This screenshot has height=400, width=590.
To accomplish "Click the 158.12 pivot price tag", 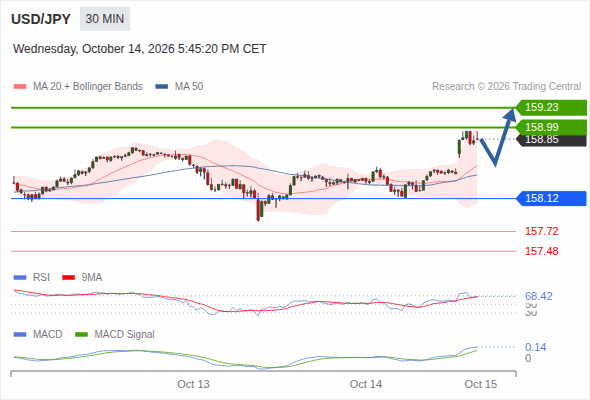I will (x=551, y=198).
